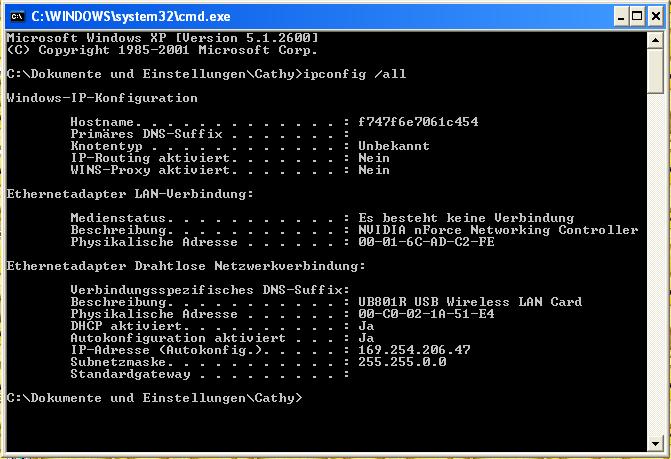Minimize the cmd.exe window
Image resolution: width=671 pixels, height=459 pixels.
(x=621, y=17)
